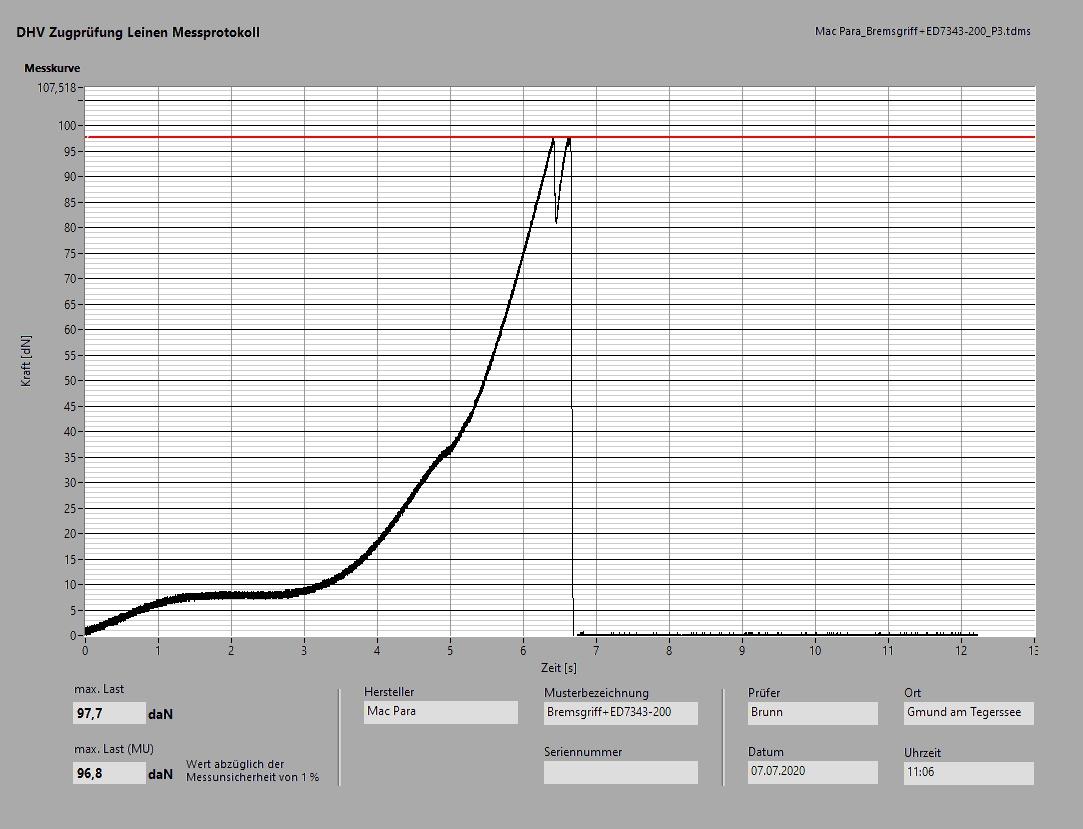Screen dimensions: 1083x829
Task: Click the Zeit [s] axis label
Action: tap(559, 668)
